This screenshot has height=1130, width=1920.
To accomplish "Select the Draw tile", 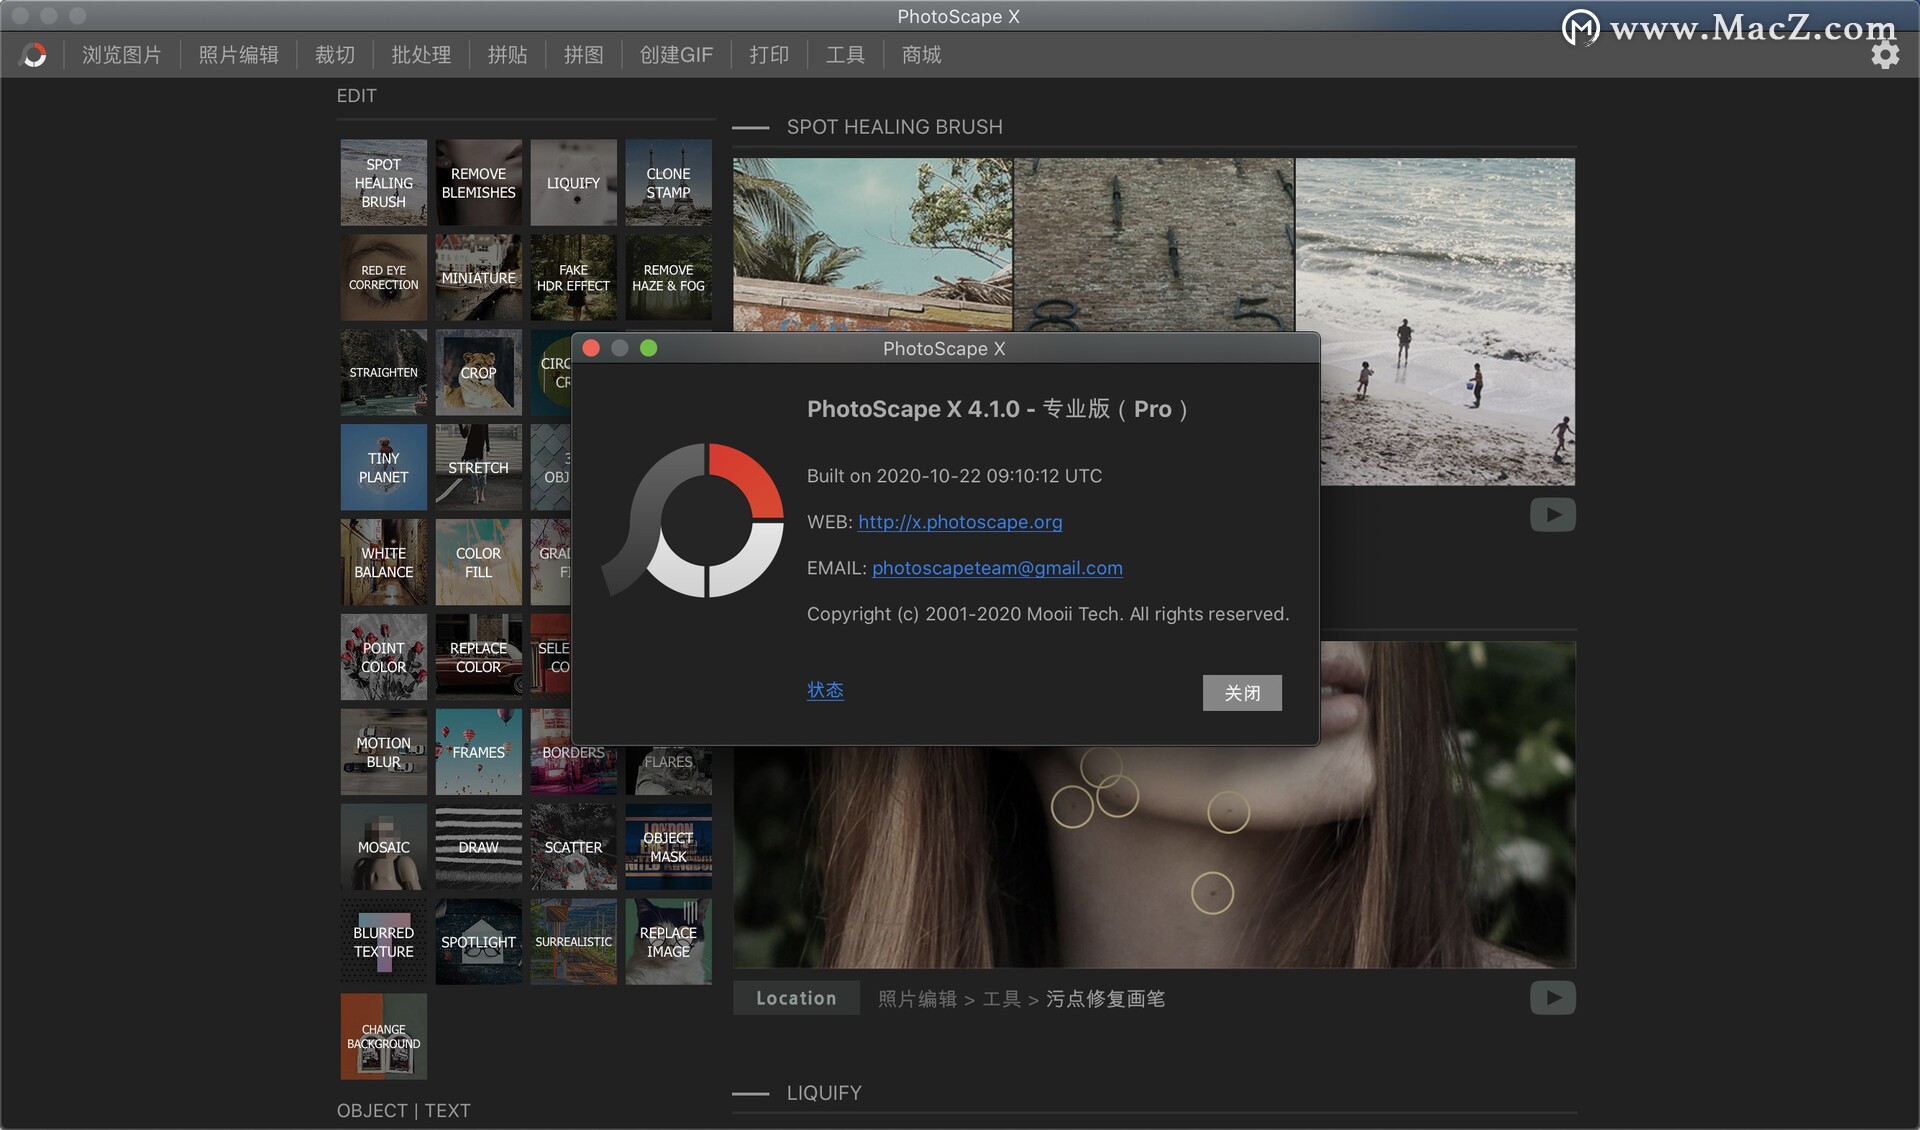I will (478, 847).
